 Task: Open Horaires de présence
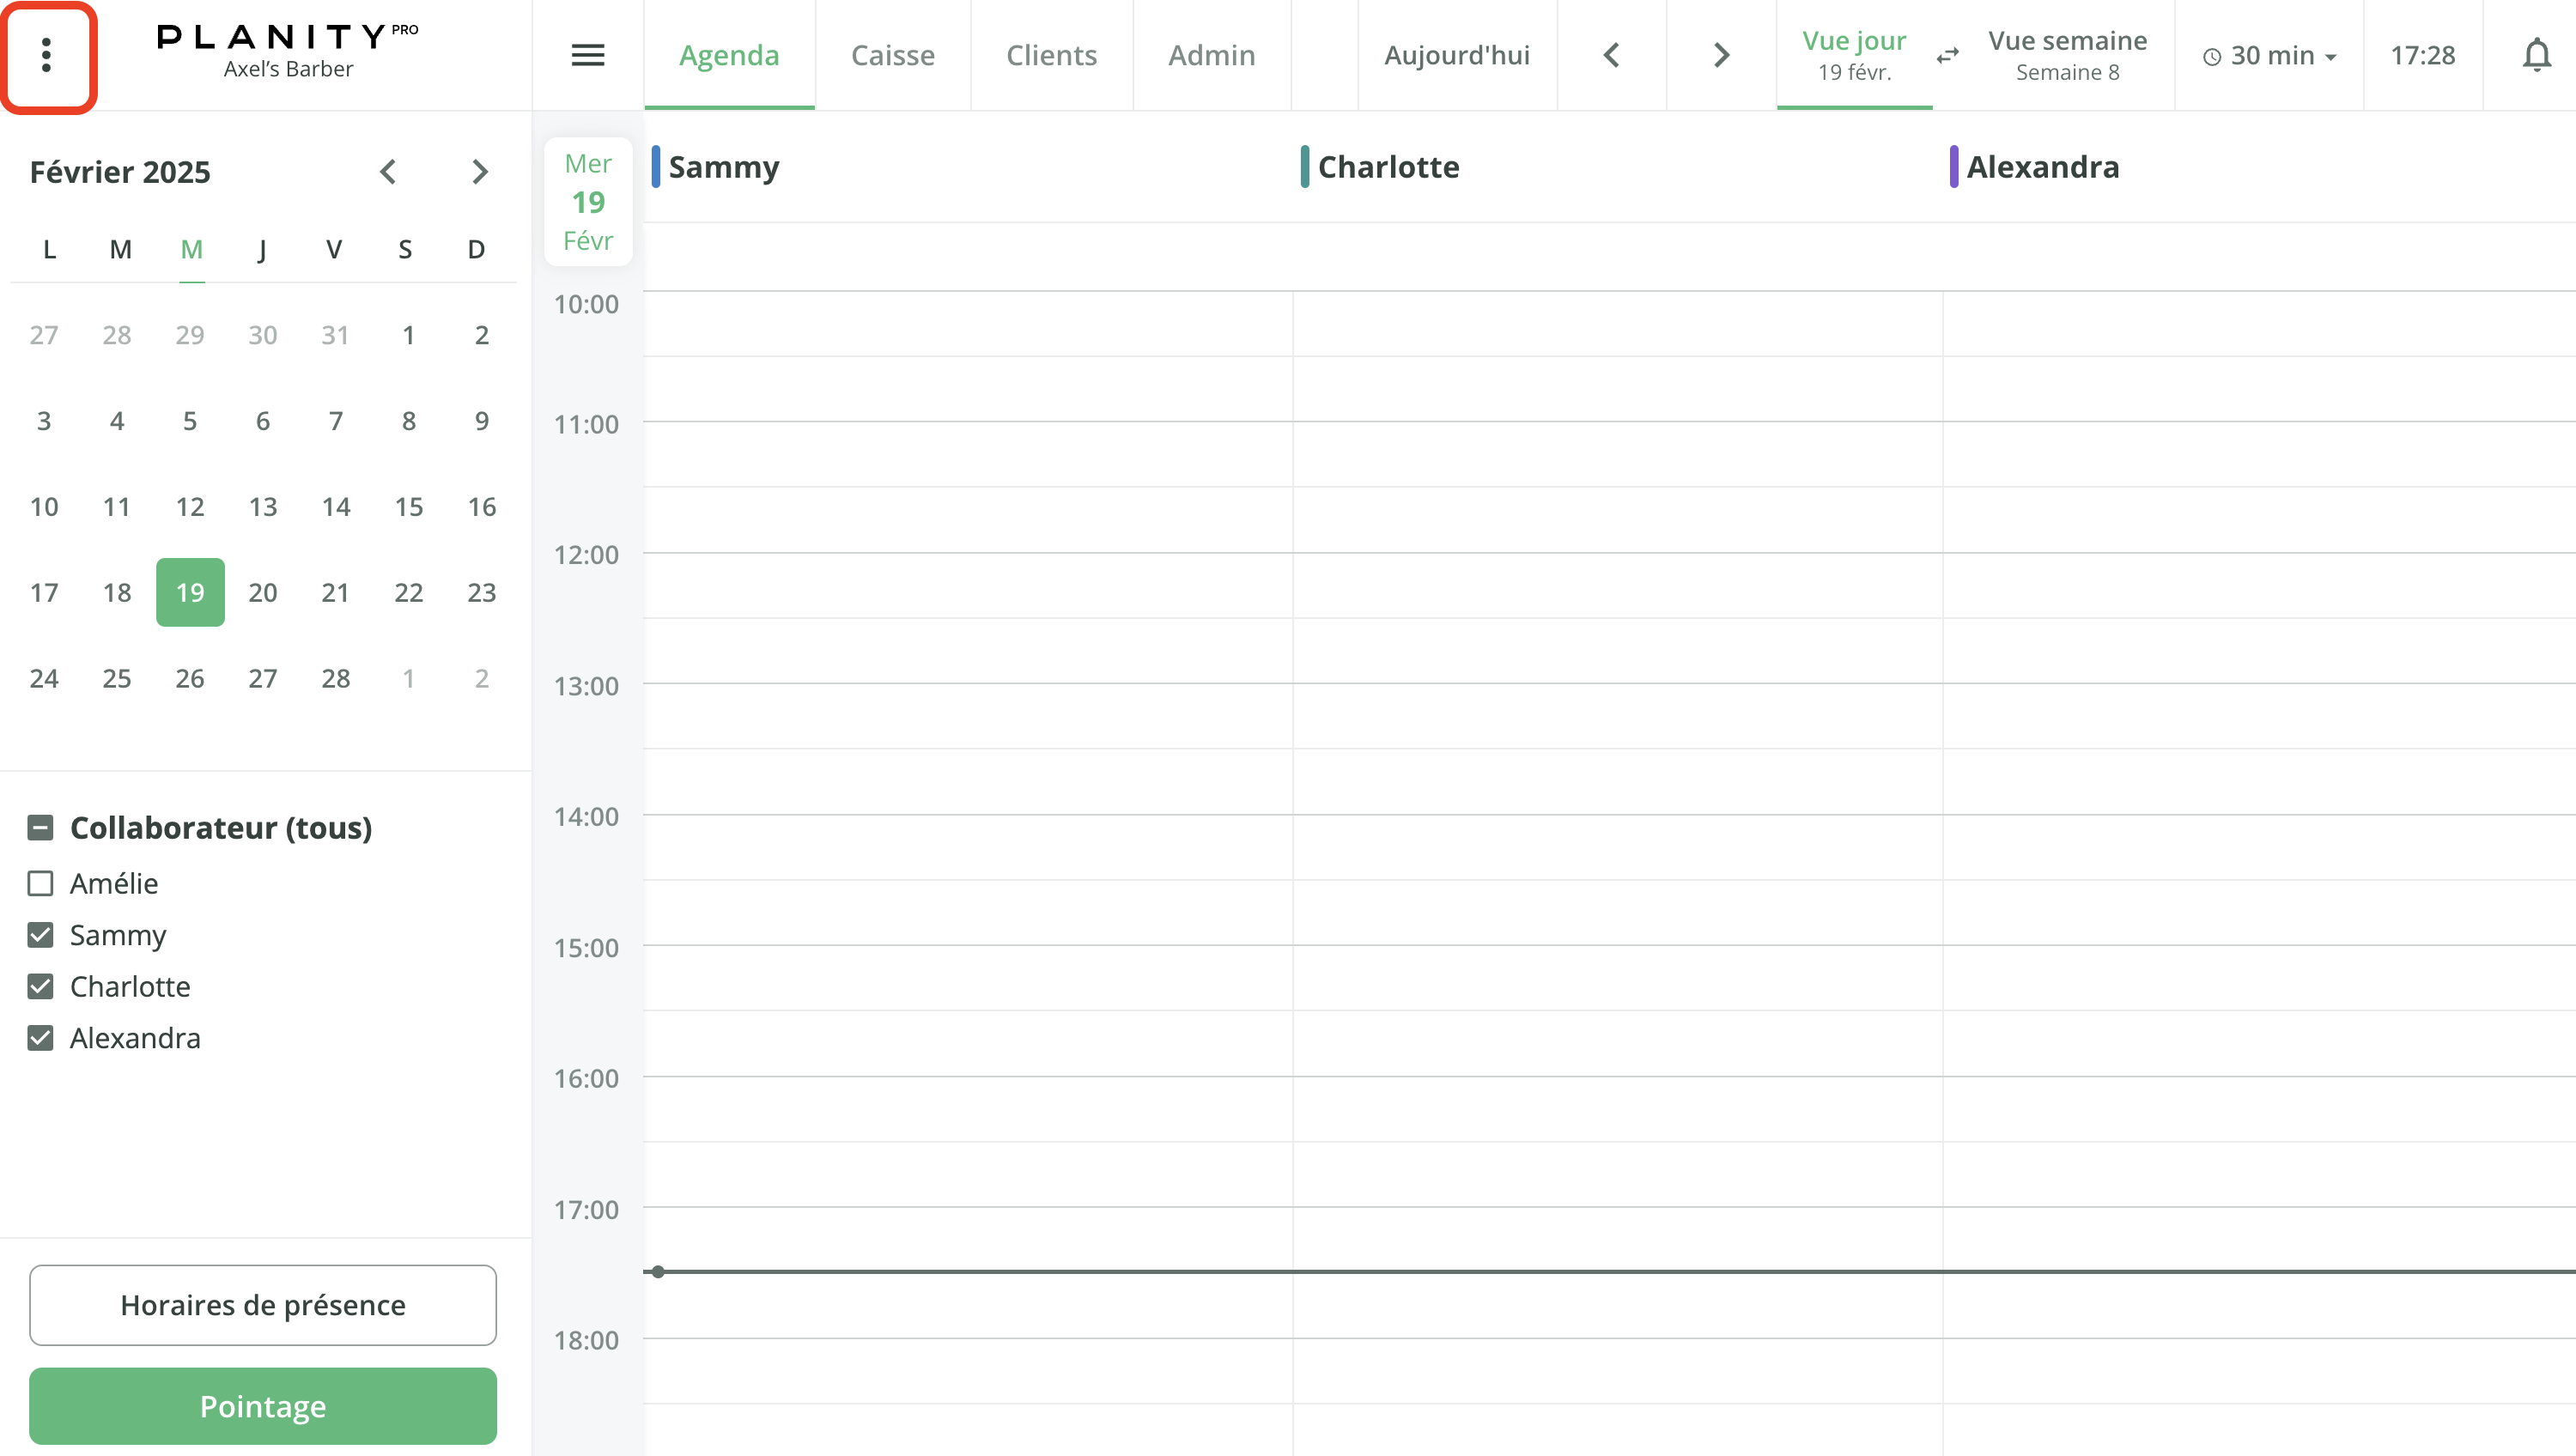point(263,1304)
